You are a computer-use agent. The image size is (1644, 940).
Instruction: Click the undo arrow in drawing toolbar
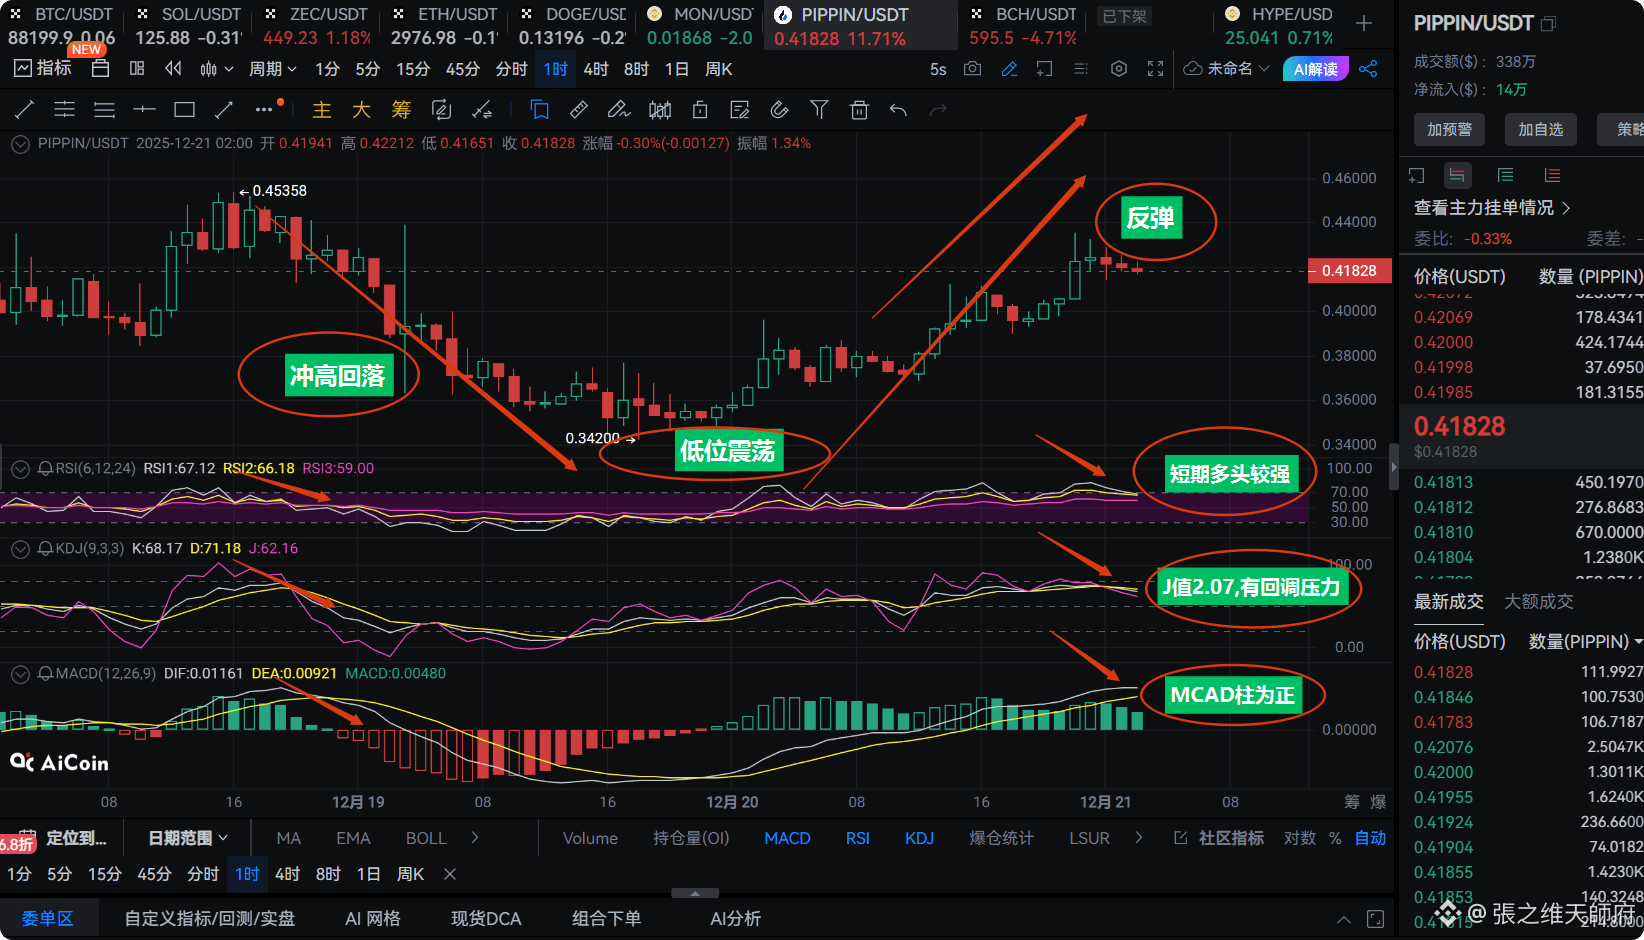tap(898, 110)
